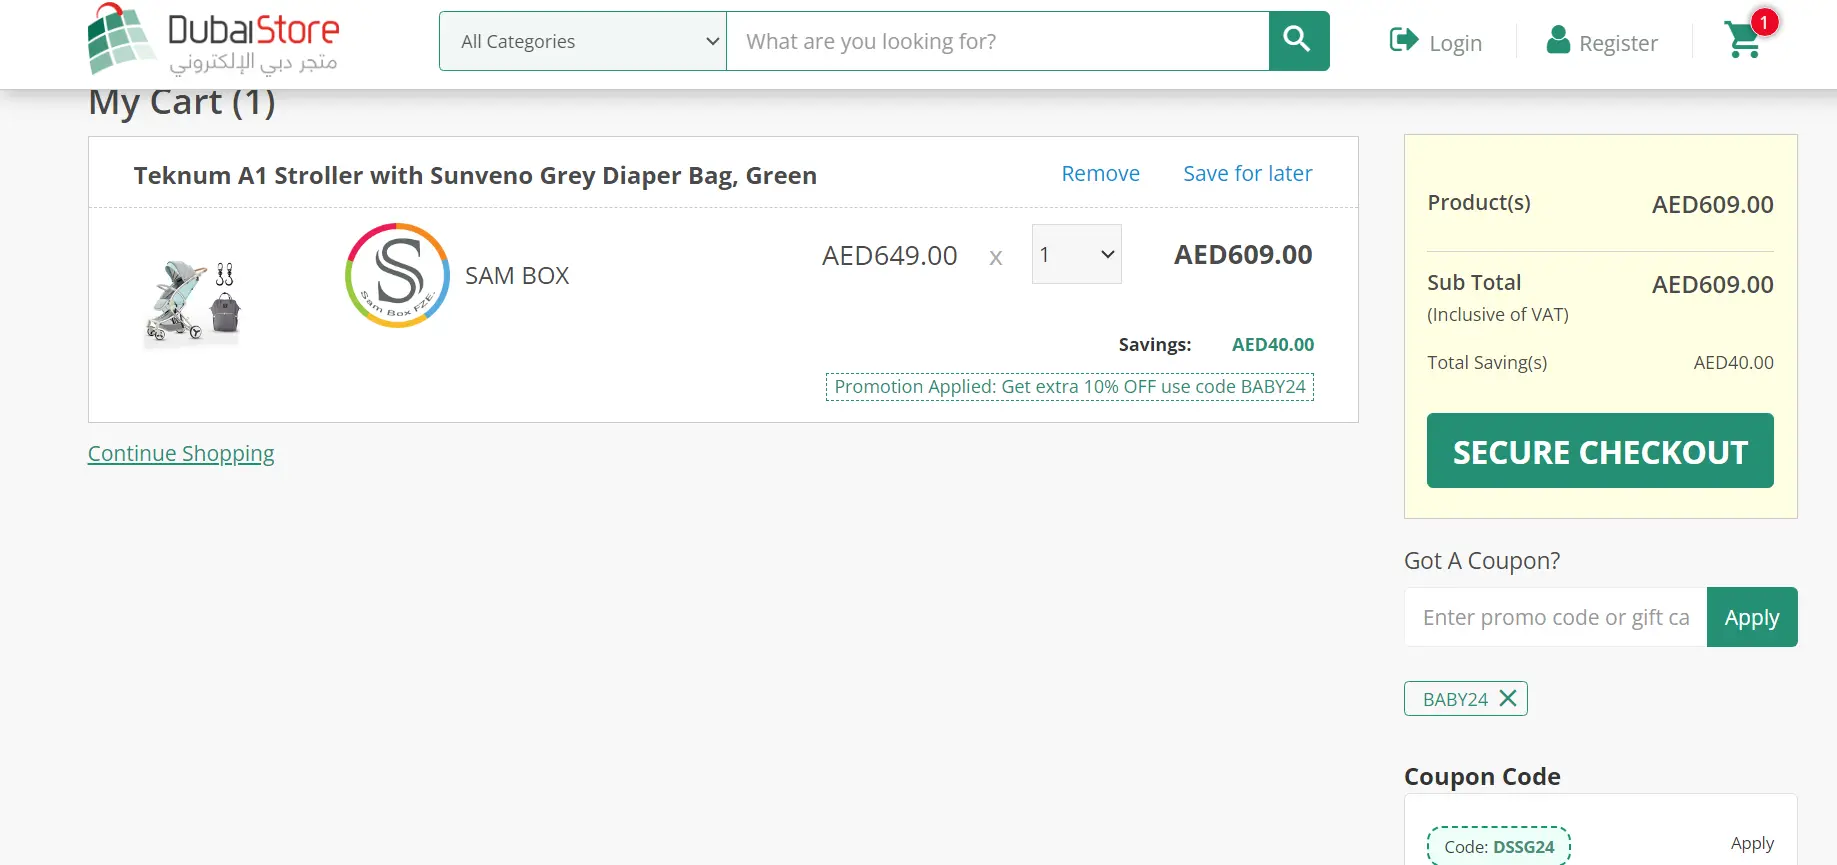Viewport: 1837px width, 865px height.
Task: Follow the Continue Shopping link
Action: 181,454
